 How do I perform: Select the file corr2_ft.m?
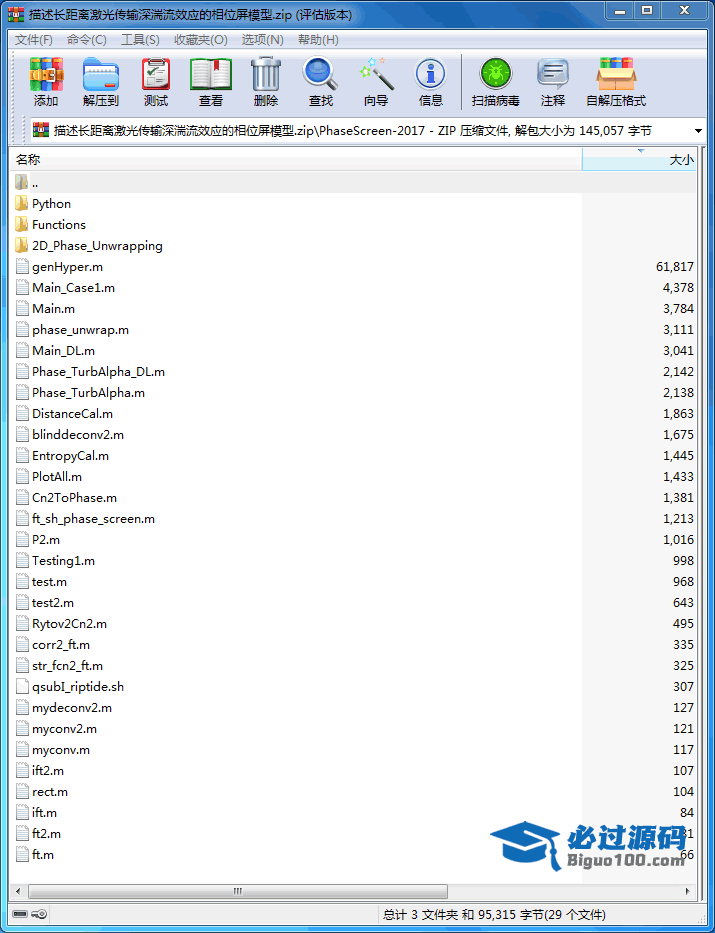(x=61, y=644)
